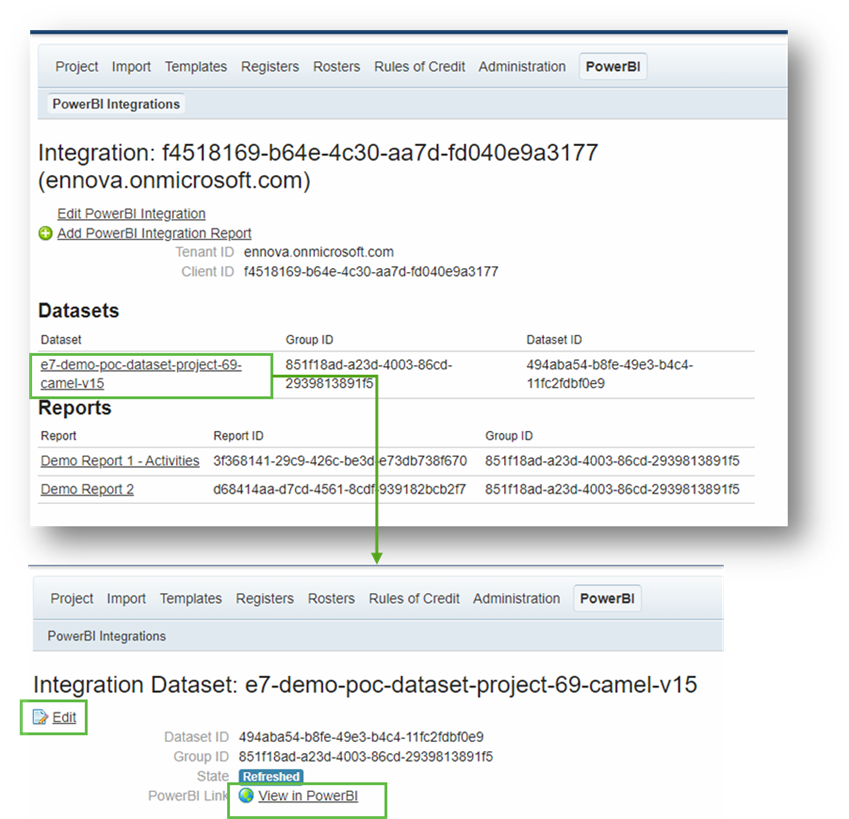Image resolution: width=849 pixels, height=819 pixels.
Task: Open Registers menu in lower panel
Action: tap(265, 599)
